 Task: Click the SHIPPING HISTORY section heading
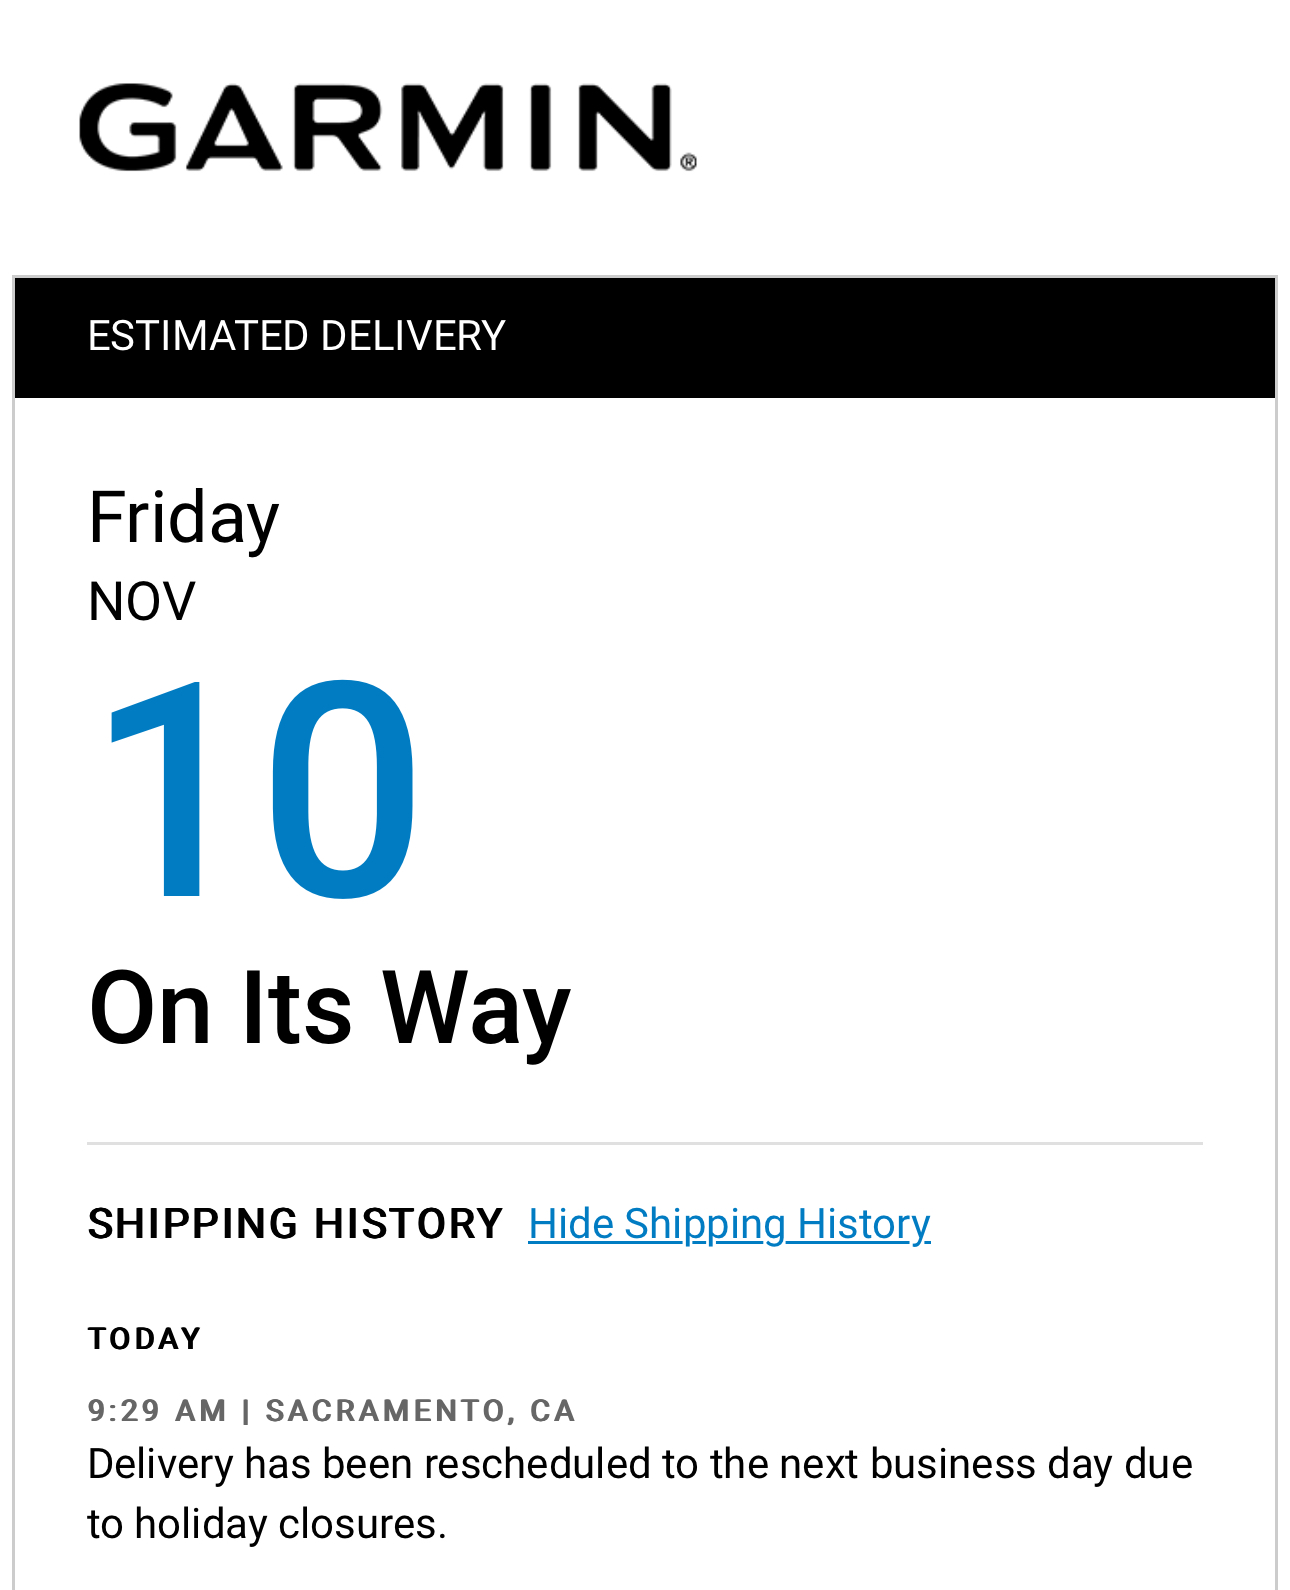pos(295,1224)
